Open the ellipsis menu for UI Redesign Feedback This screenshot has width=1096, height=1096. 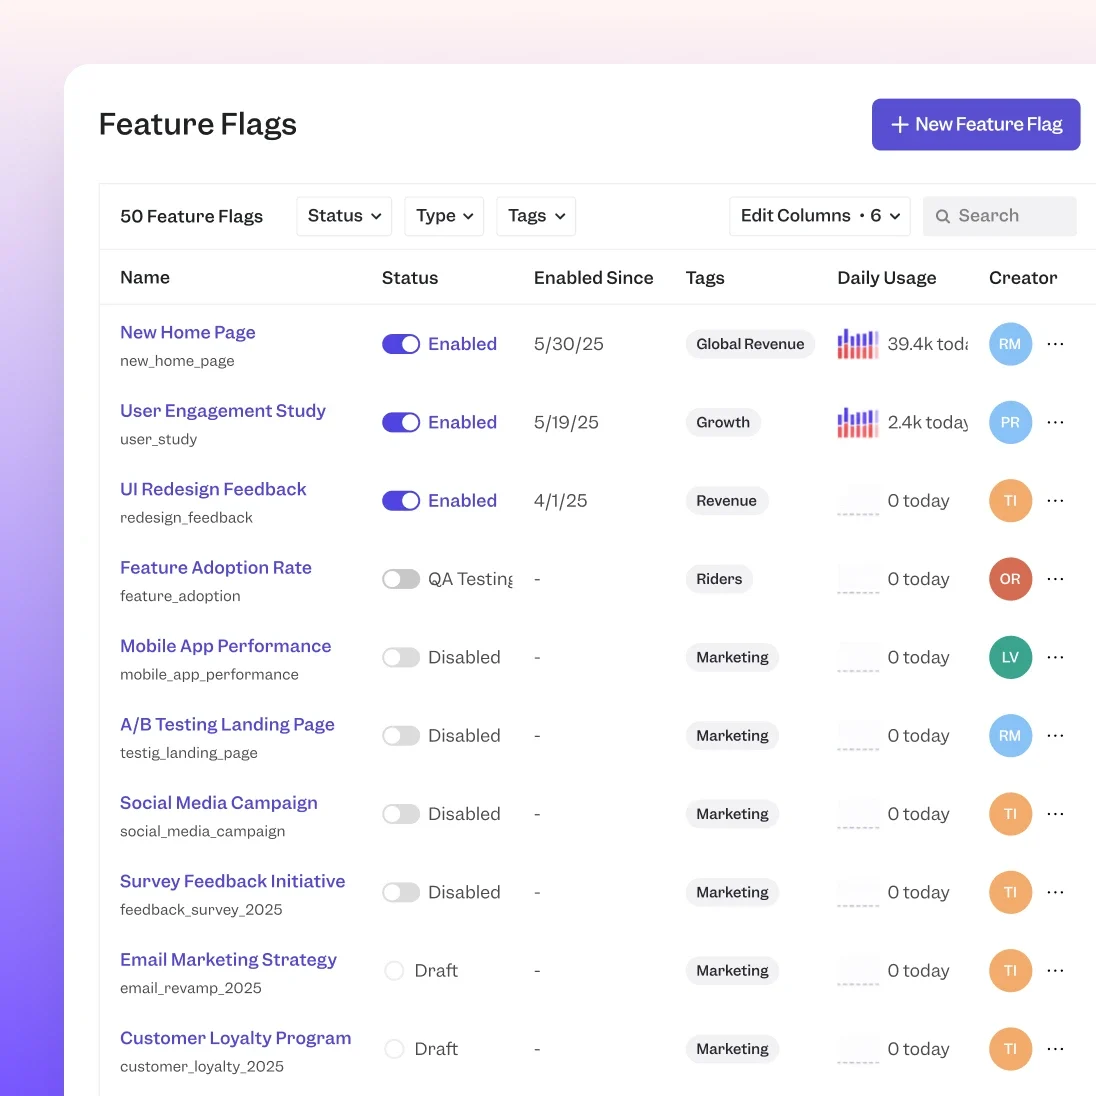click(x=1055, y=500)
